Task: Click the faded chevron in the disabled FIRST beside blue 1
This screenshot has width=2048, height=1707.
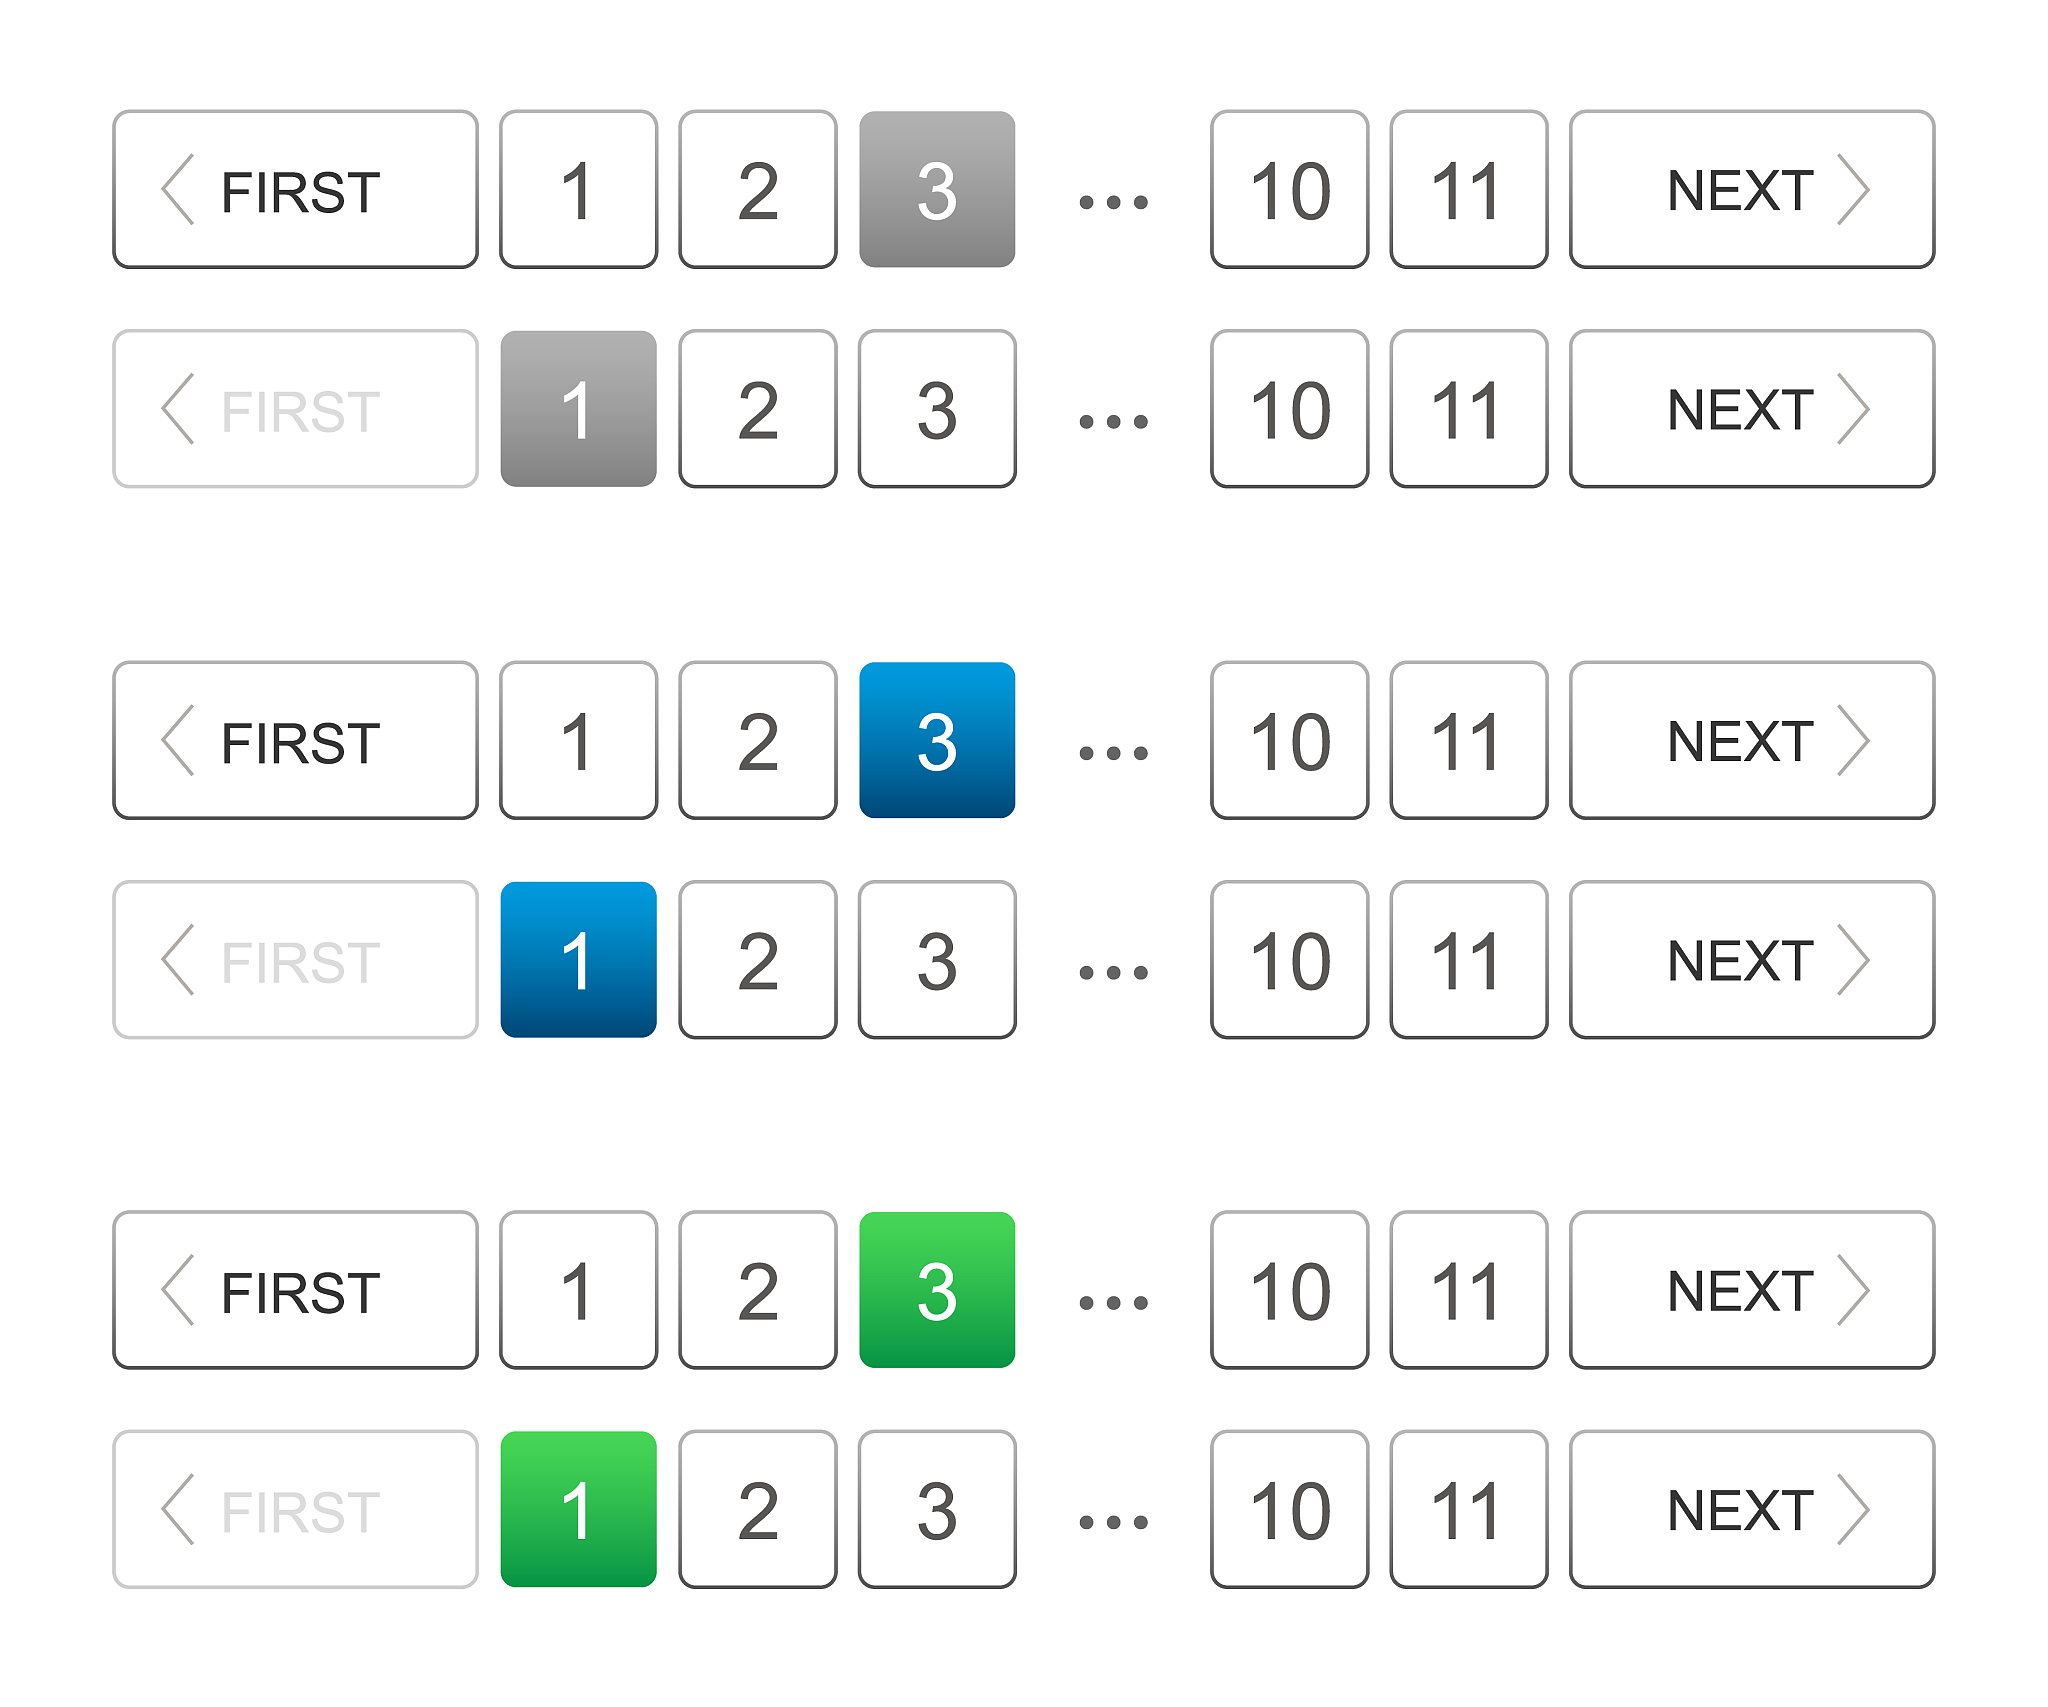Action: point(178,960)
